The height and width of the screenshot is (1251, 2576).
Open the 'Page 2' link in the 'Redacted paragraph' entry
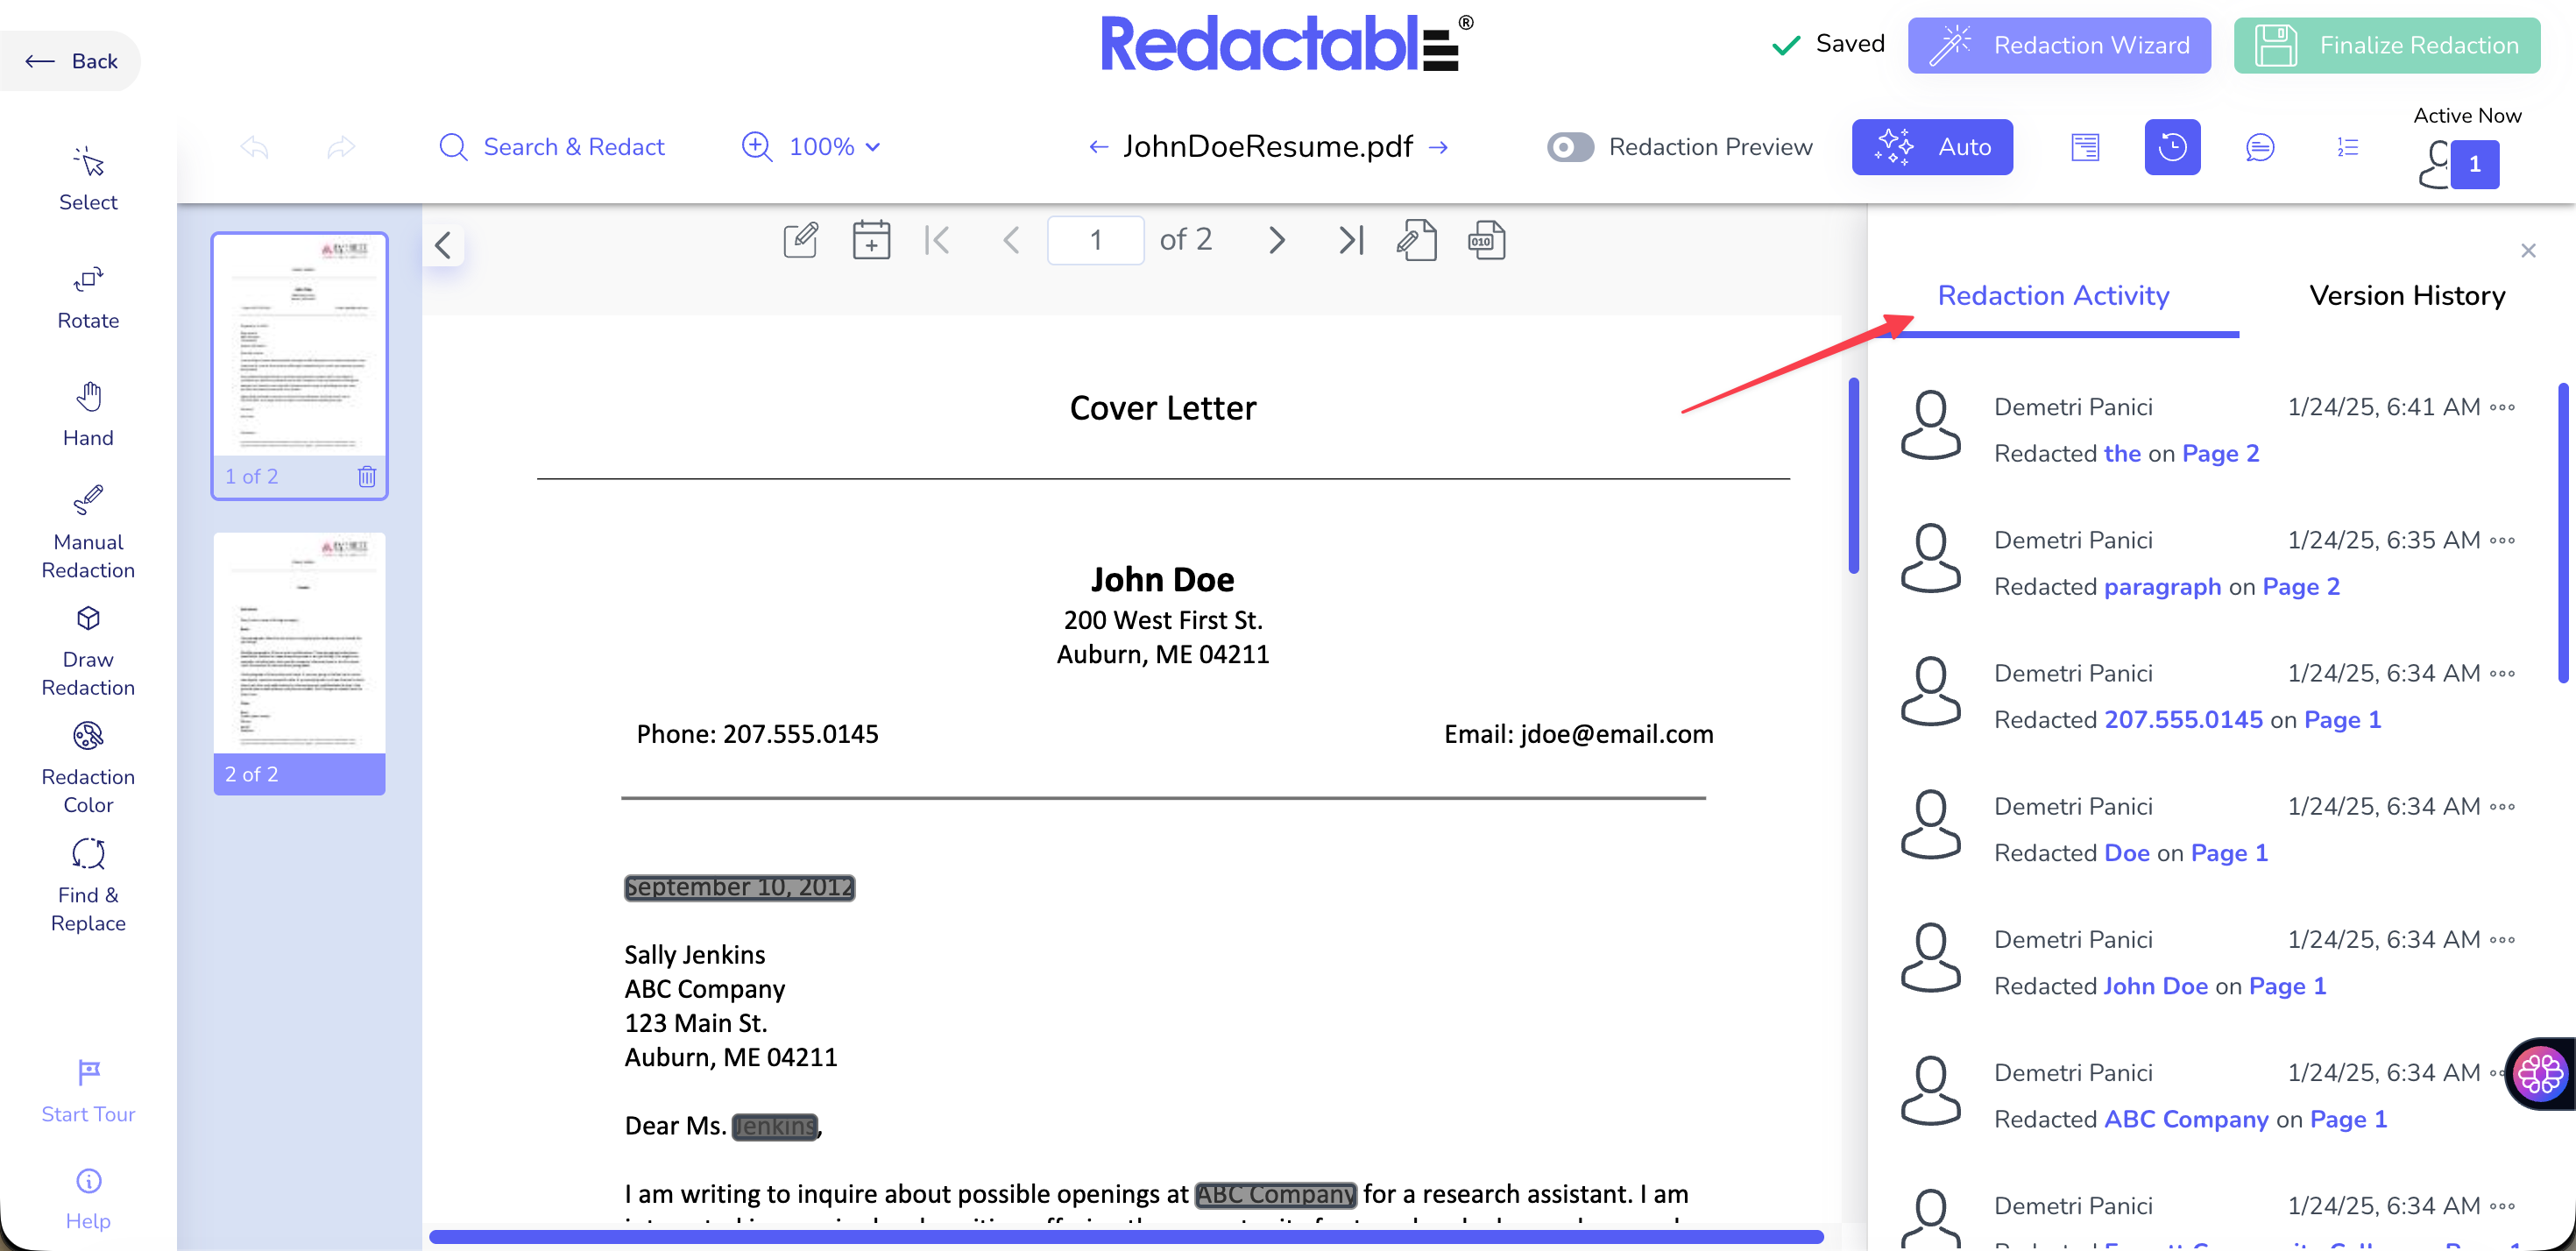(x=2301, y=586)
